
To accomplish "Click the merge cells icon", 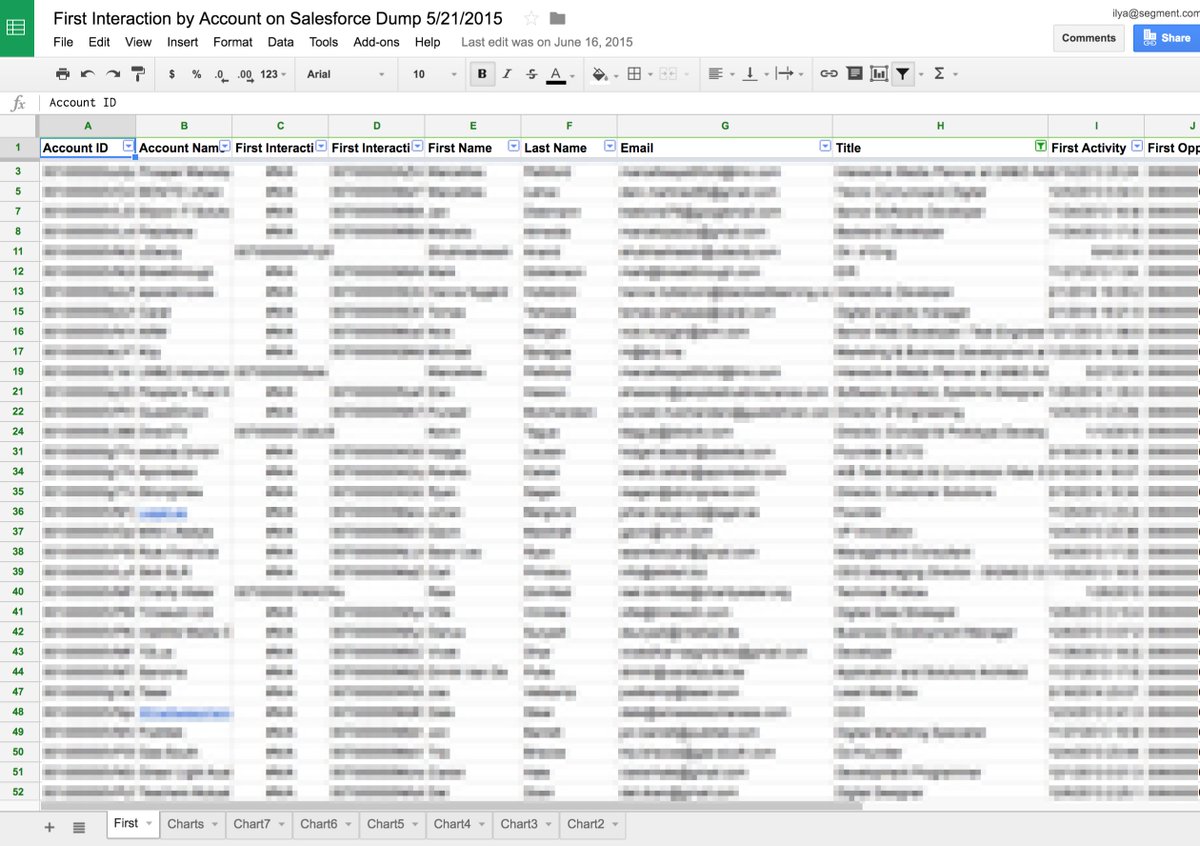I will pyautogui.click(x=667, y=74).
